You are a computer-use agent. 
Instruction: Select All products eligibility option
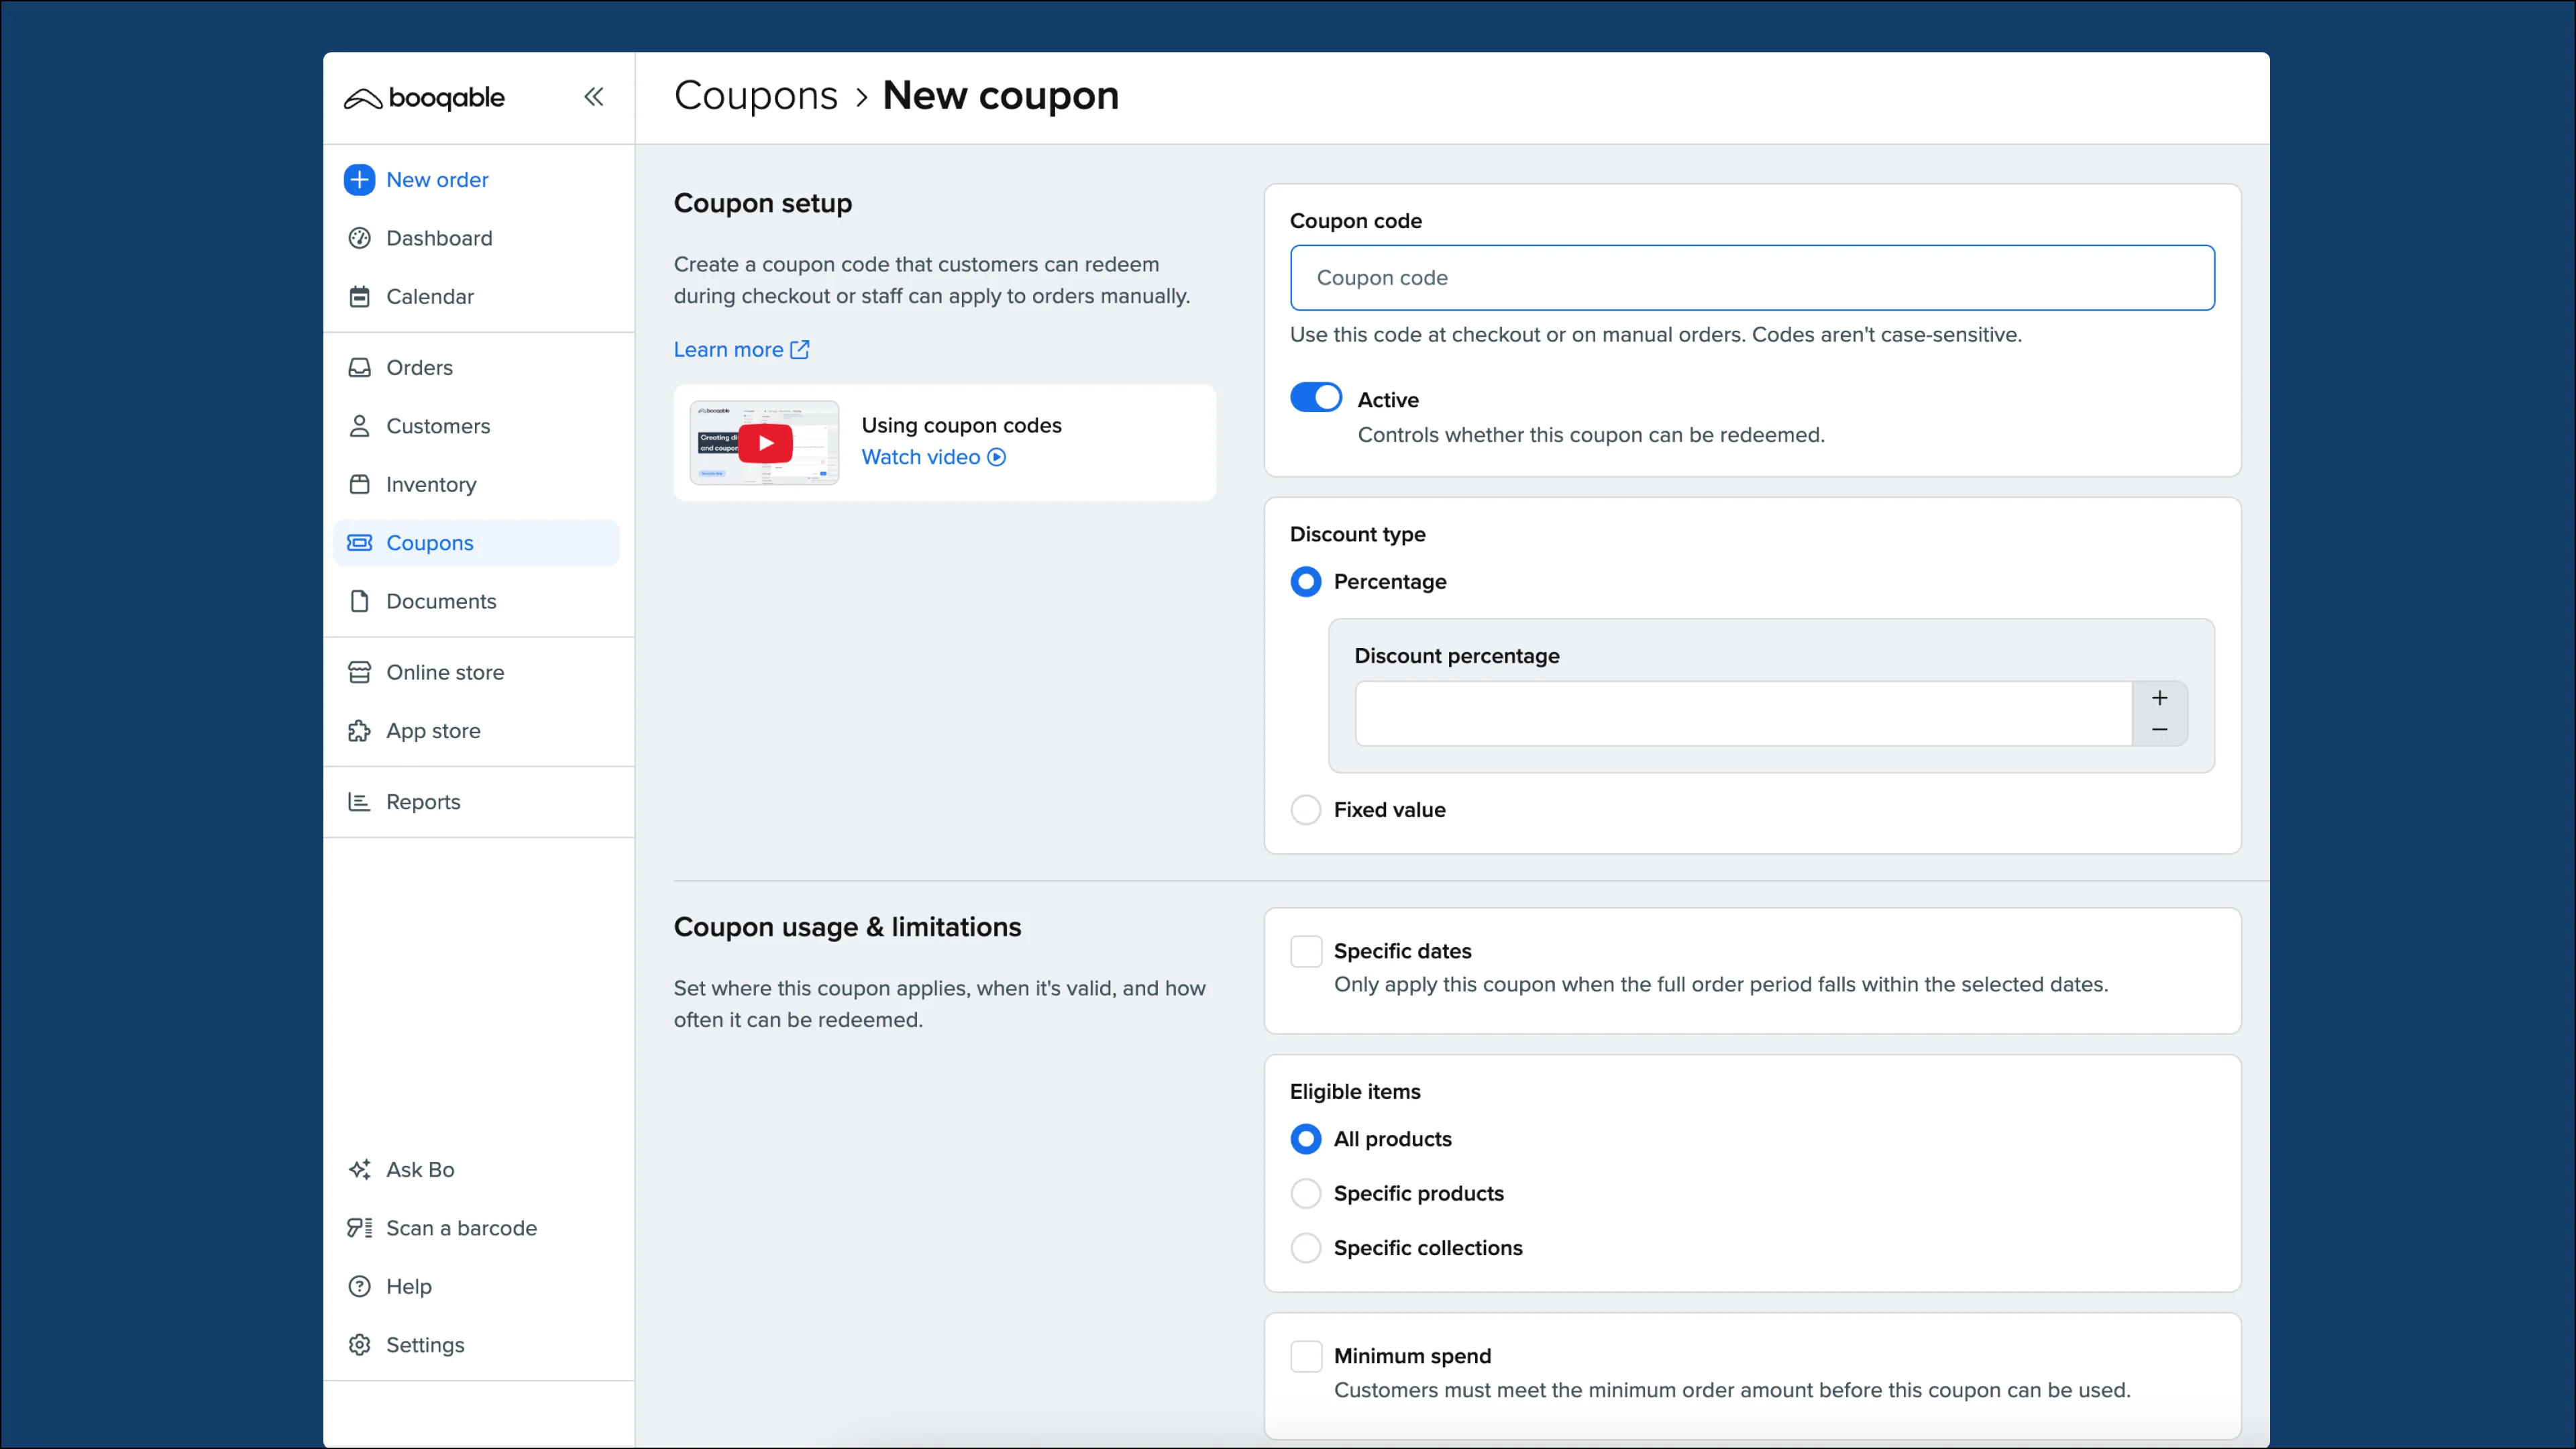(1306, 1139)
